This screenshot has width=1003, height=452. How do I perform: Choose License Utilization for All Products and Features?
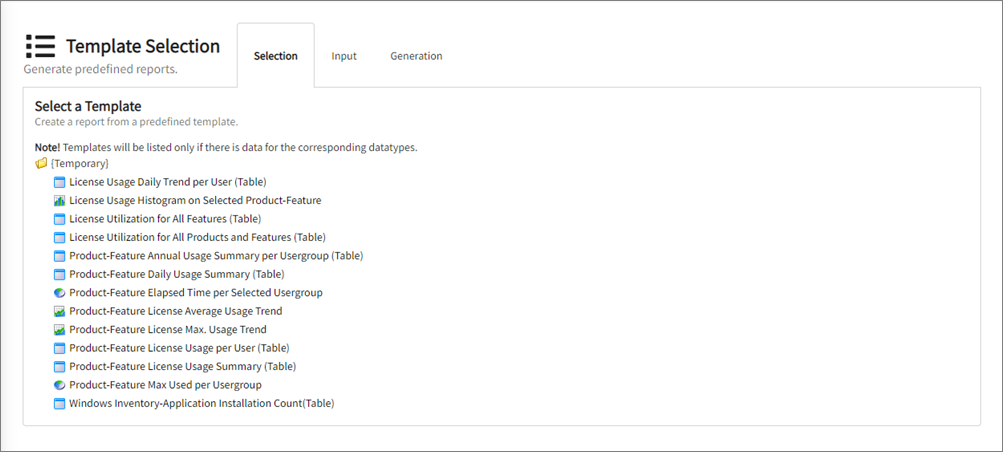197,237
